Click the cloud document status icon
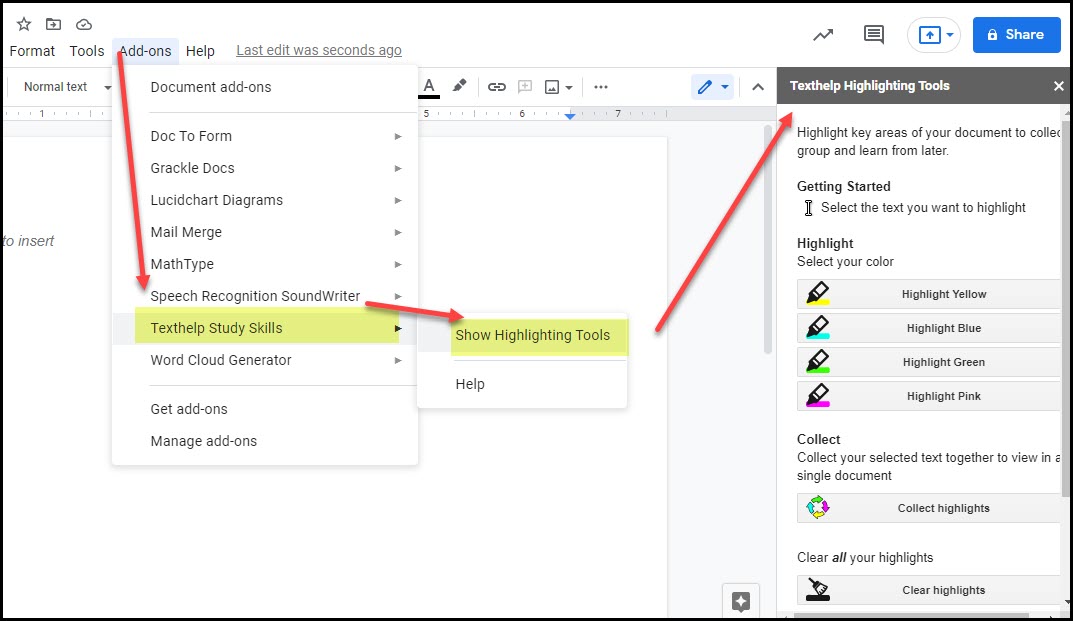Screen dimensions: 1073x621 click(83, 25)
